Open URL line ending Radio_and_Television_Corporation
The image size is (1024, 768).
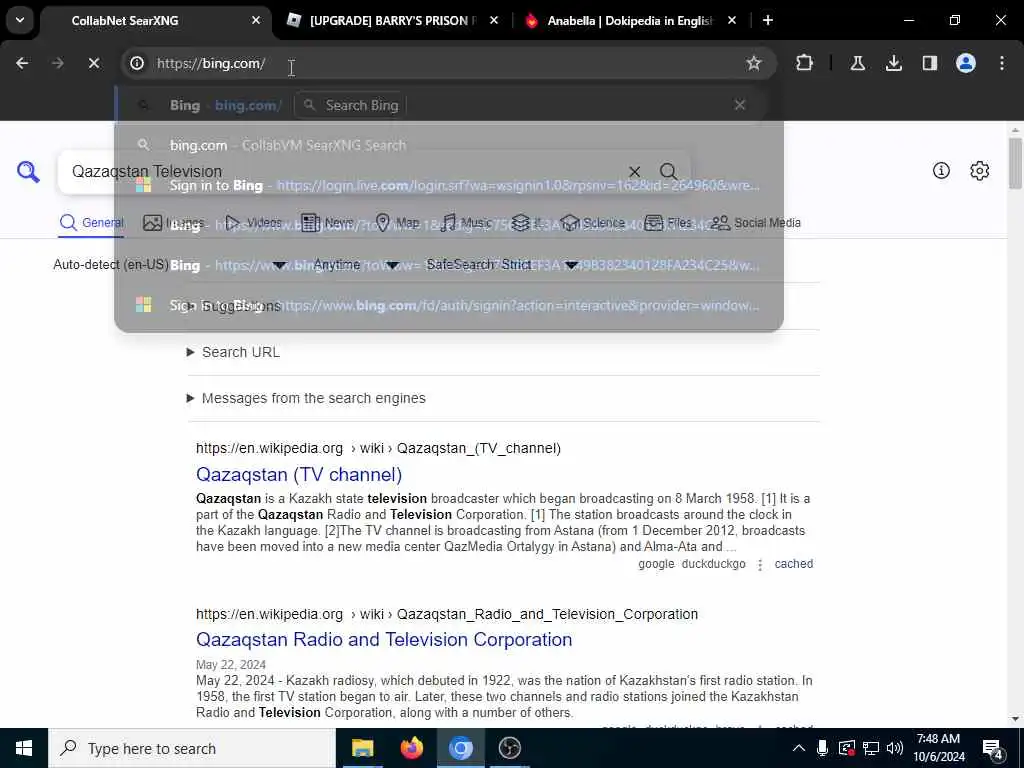[447, 615]
